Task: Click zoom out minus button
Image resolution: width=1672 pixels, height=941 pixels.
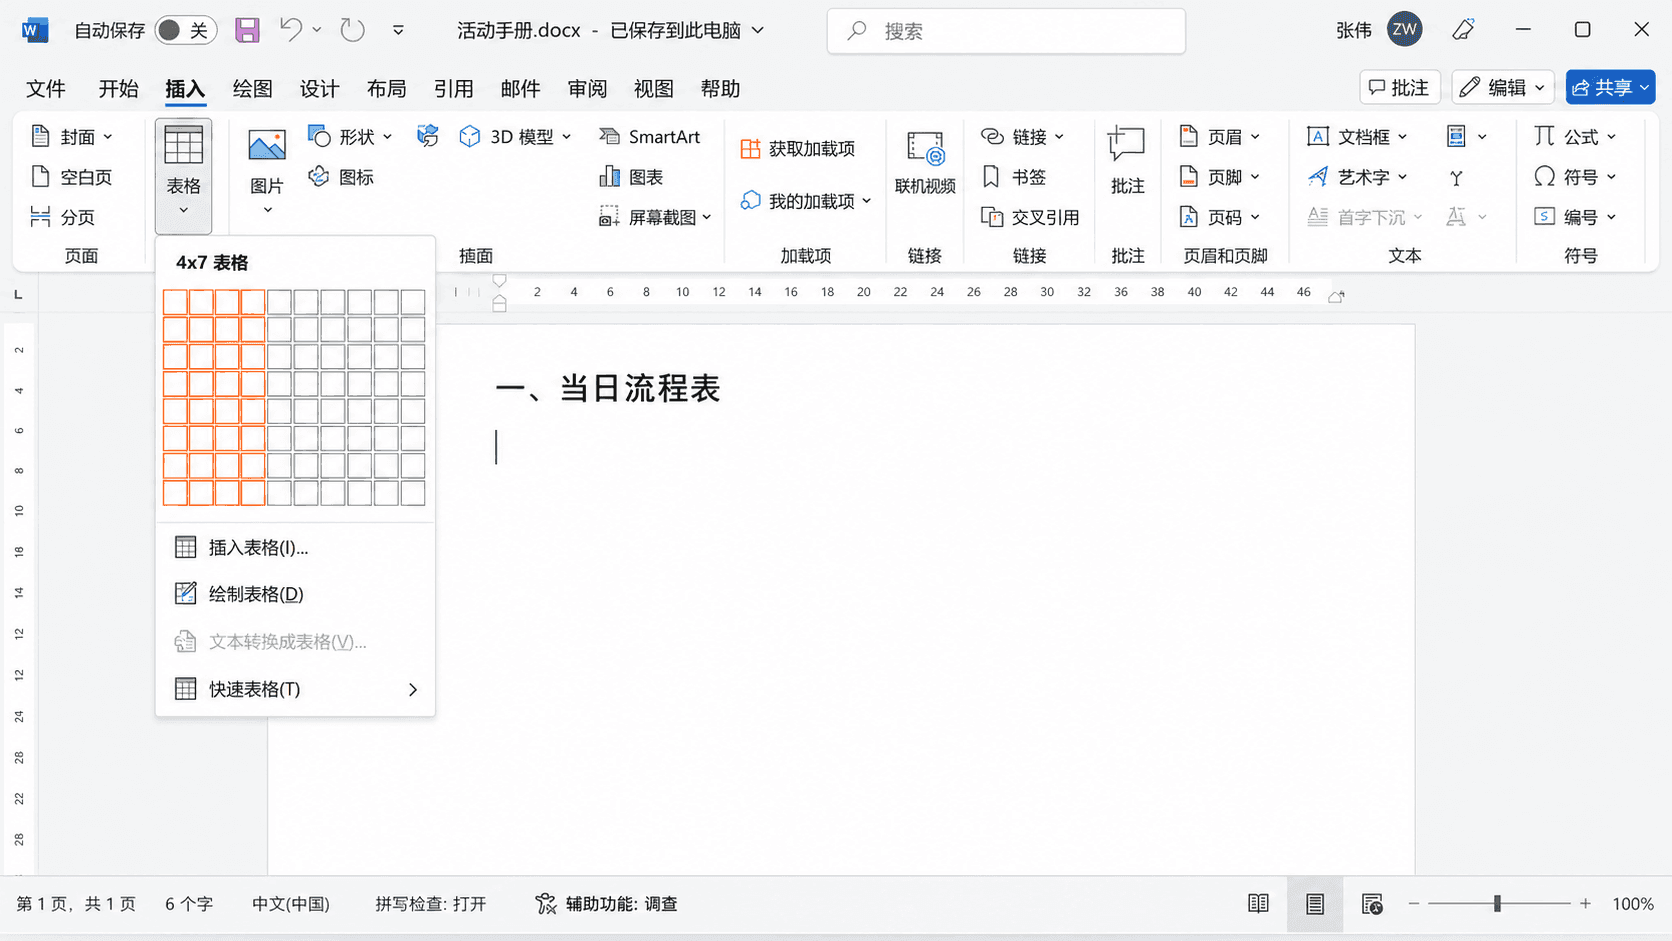Action: 1414,904
